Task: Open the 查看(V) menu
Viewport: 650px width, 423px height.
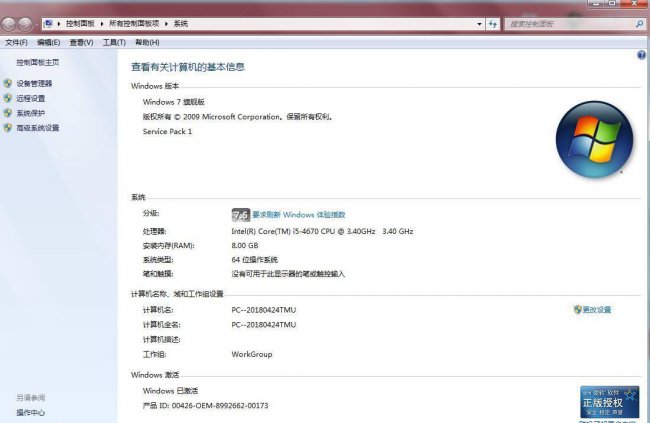Action: point(81,42)
